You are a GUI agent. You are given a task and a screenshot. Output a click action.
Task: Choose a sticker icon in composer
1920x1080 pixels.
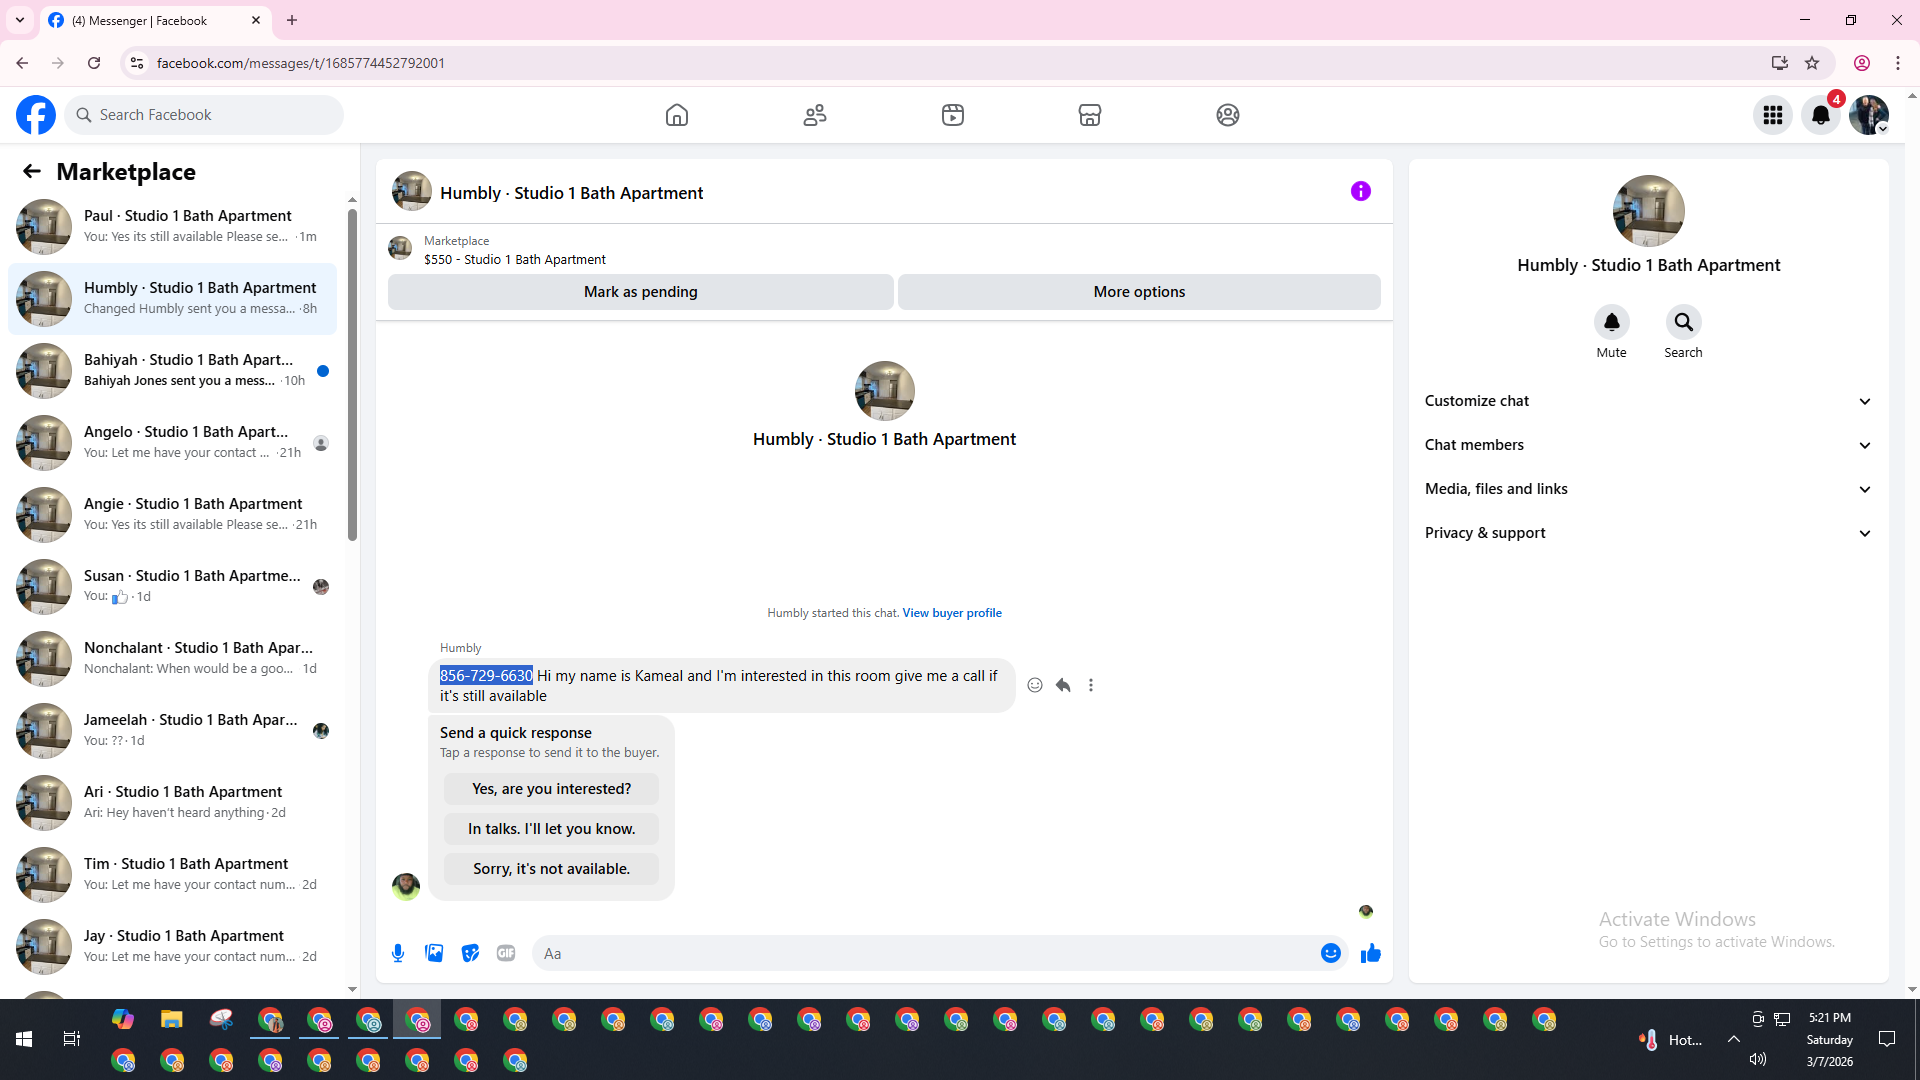click(470, 953)
